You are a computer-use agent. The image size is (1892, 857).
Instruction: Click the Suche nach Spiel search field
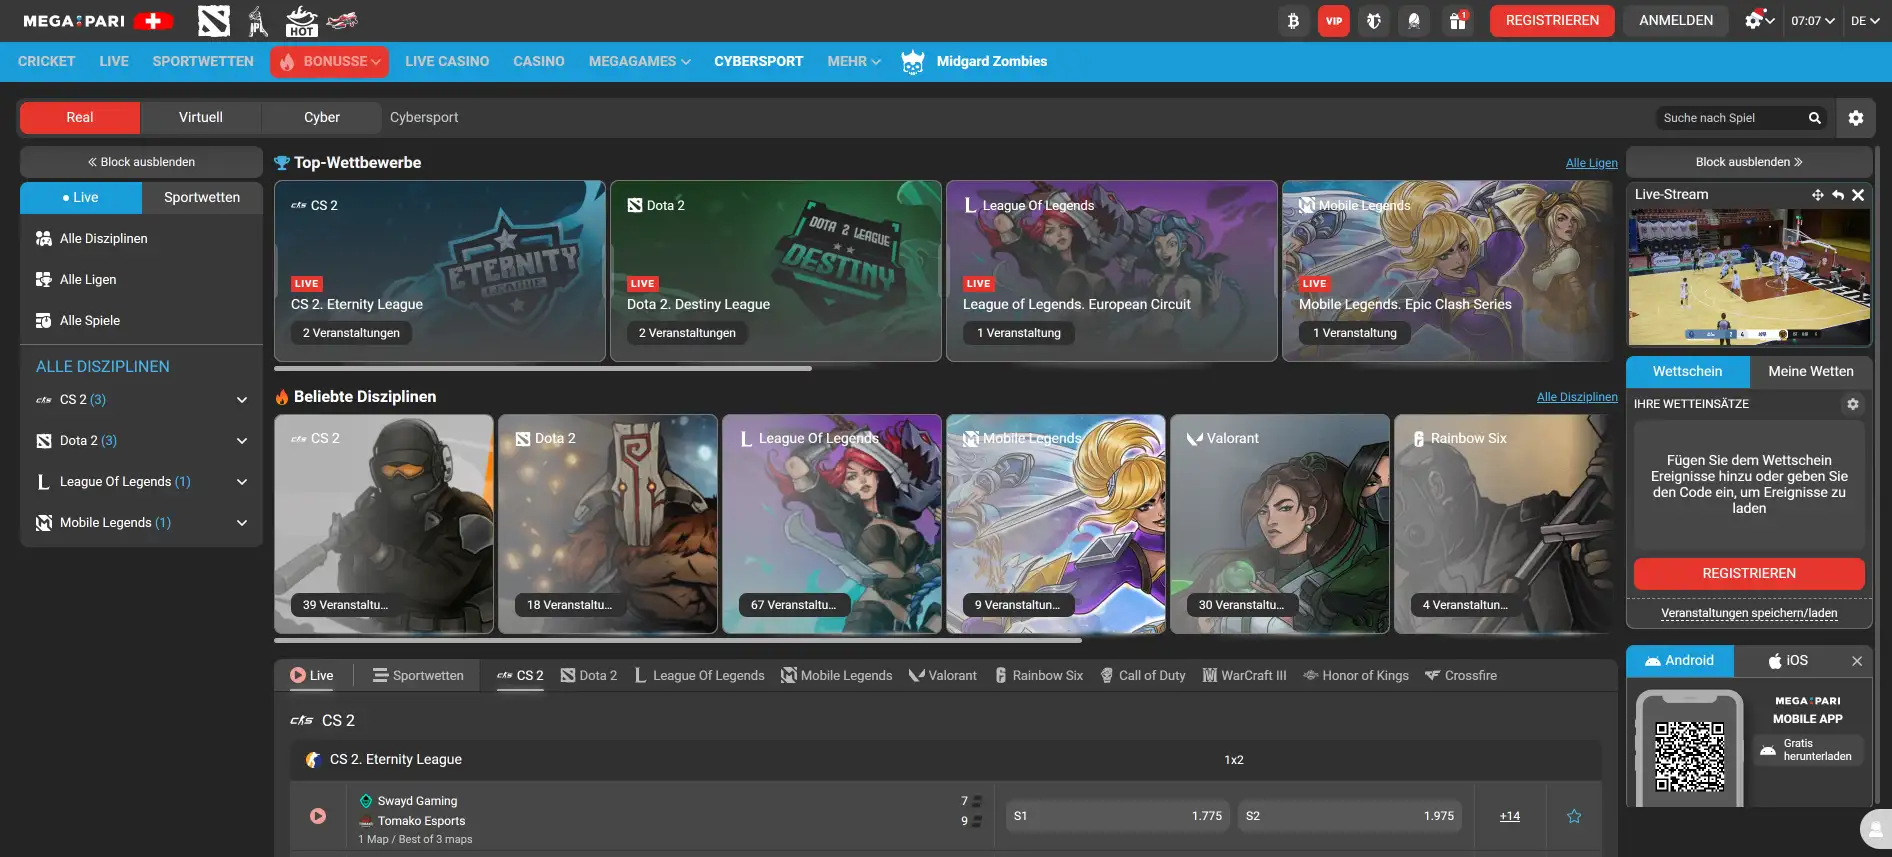pyautogui.click(x=1732, y=118)
